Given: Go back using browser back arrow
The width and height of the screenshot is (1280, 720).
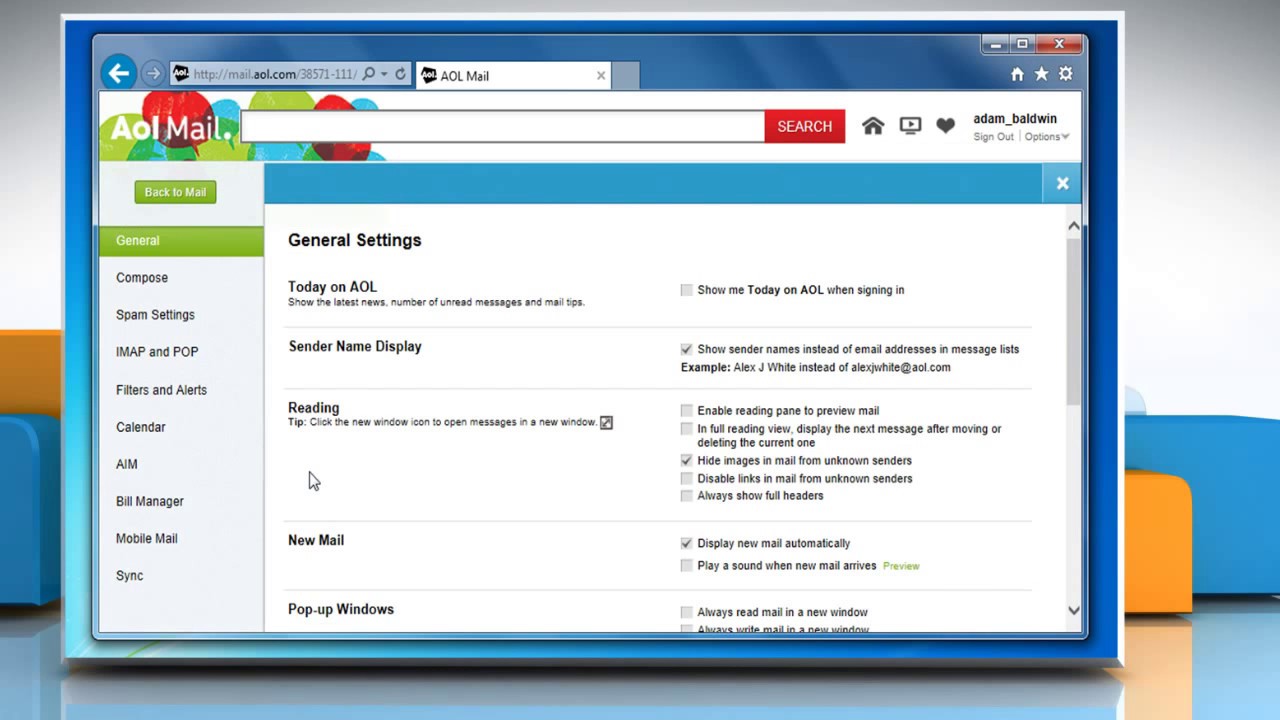Looking at the screenshot, I should click(x=119, y=72).
